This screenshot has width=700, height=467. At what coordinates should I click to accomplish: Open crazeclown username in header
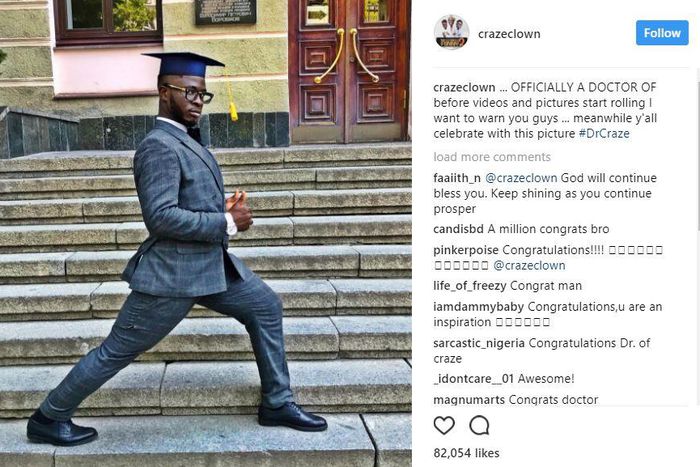[509, 34]
